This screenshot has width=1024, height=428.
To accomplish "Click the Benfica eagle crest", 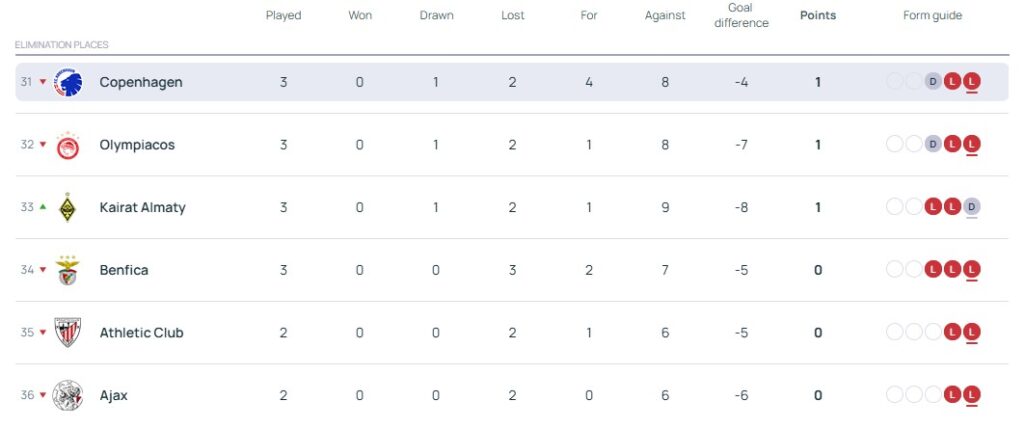I will click(68, 270).
